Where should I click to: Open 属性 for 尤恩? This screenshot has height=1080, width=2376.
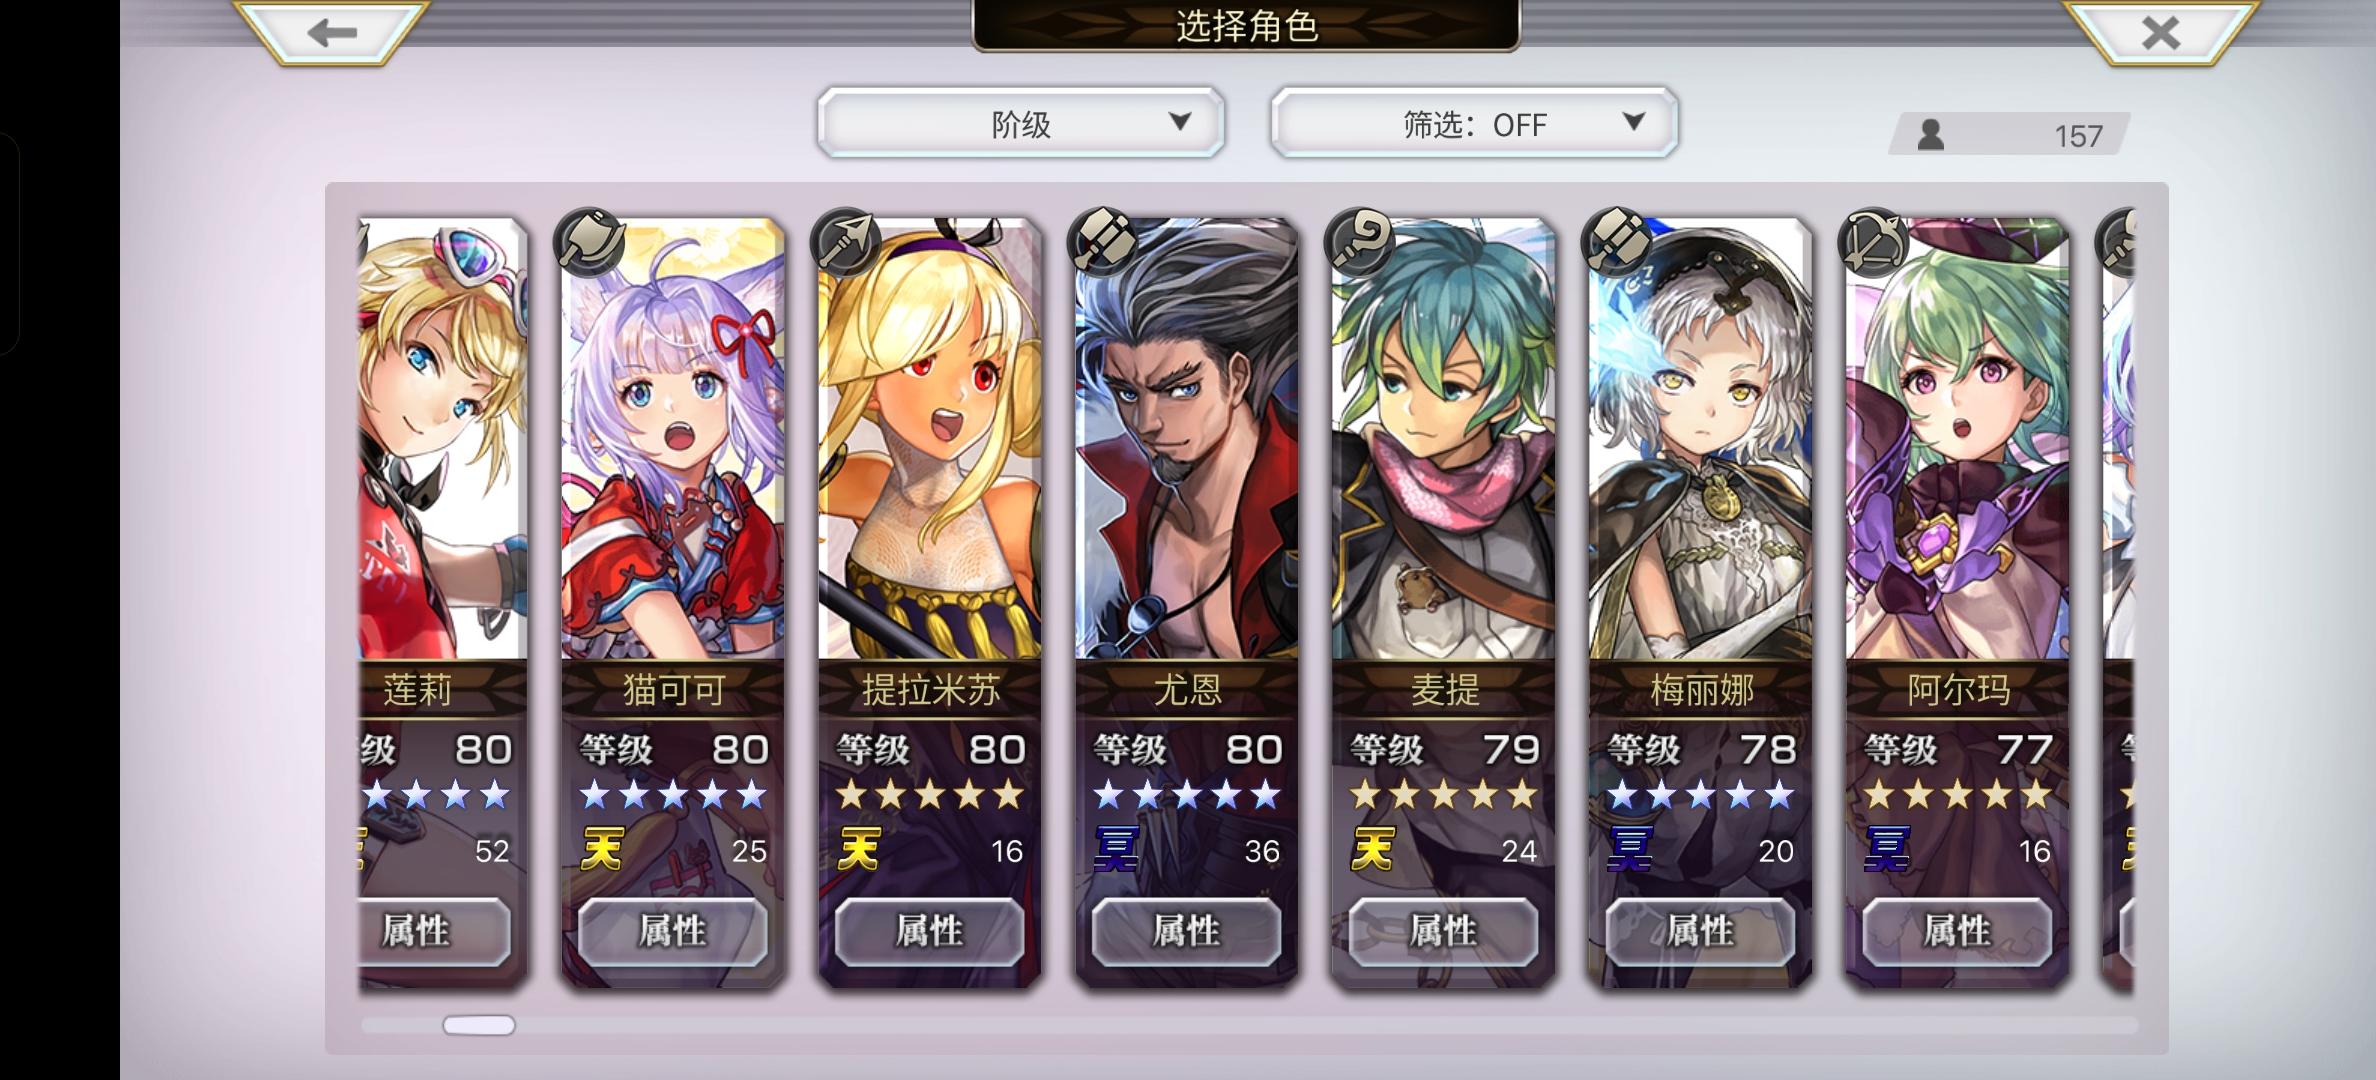(x=1187, y=931)
